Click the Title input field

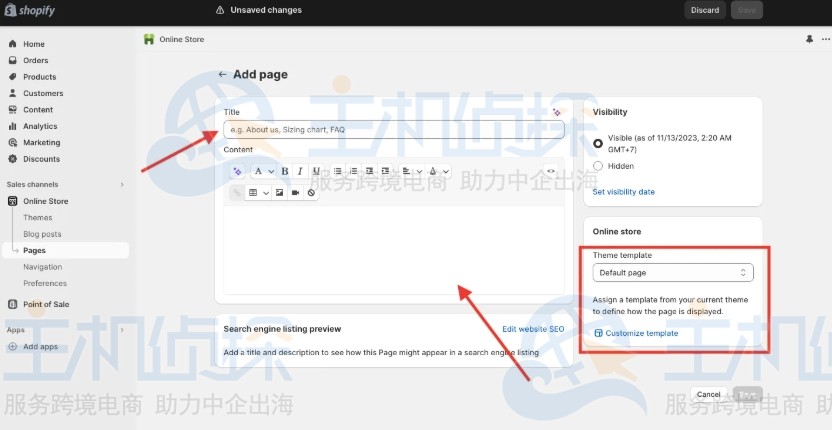coord(394,130)
